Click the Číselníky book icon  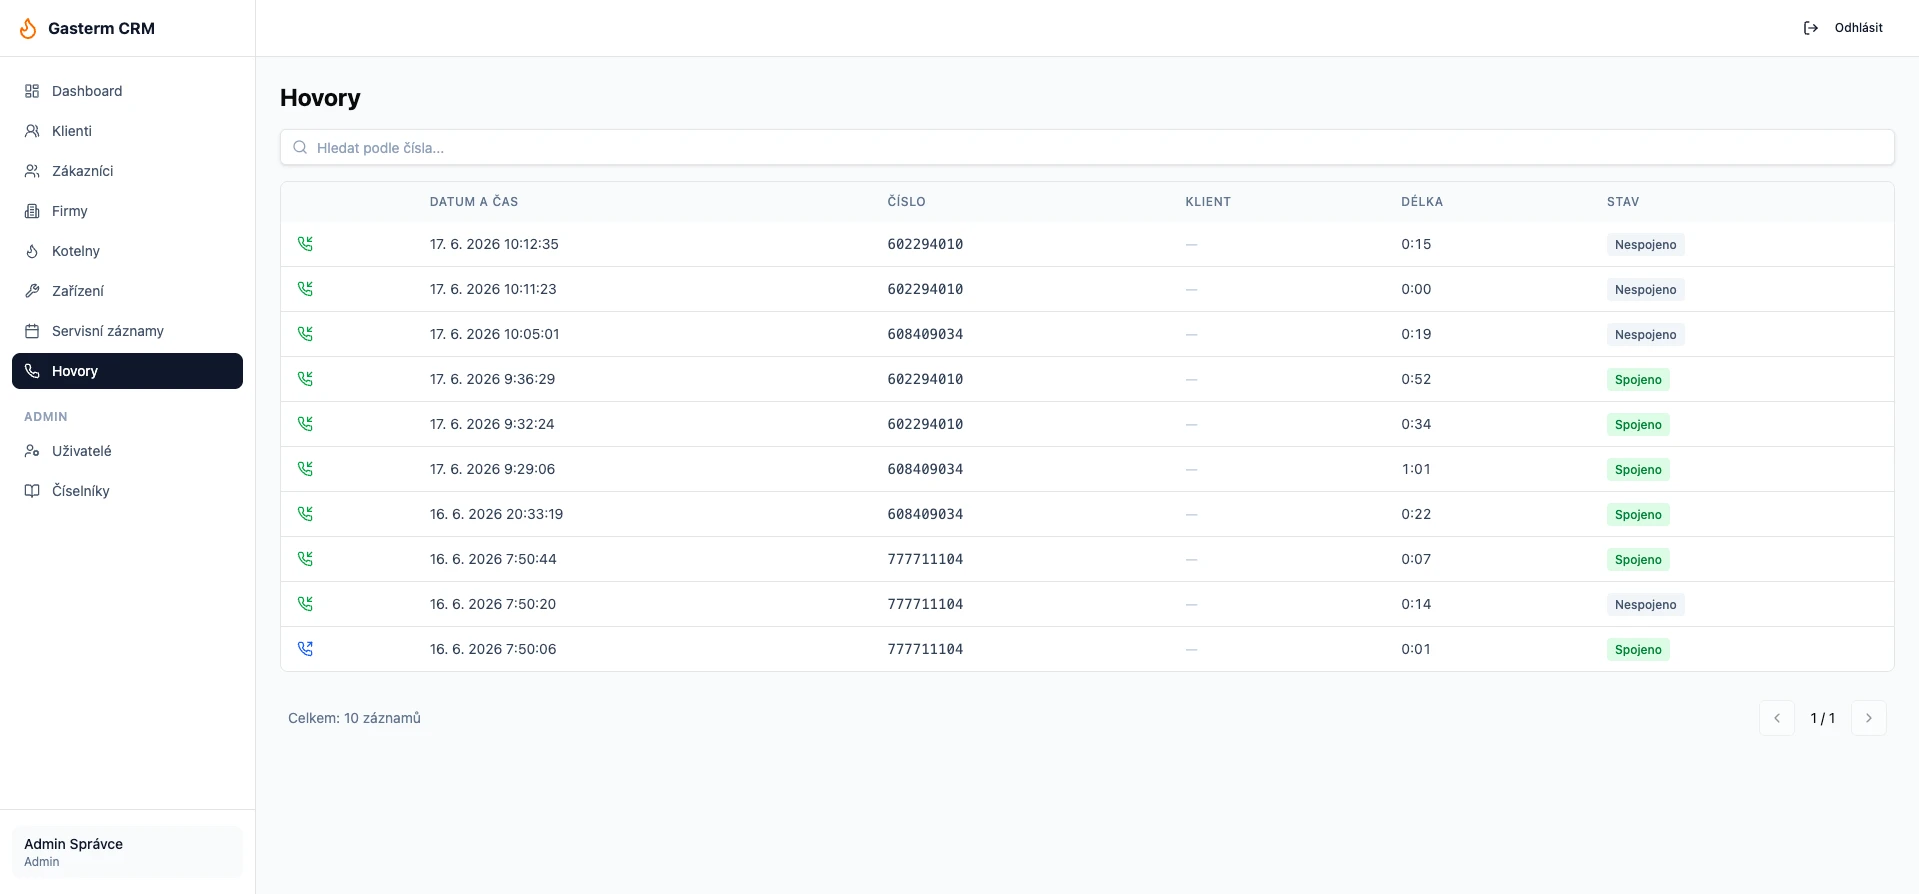coord(32,491)
